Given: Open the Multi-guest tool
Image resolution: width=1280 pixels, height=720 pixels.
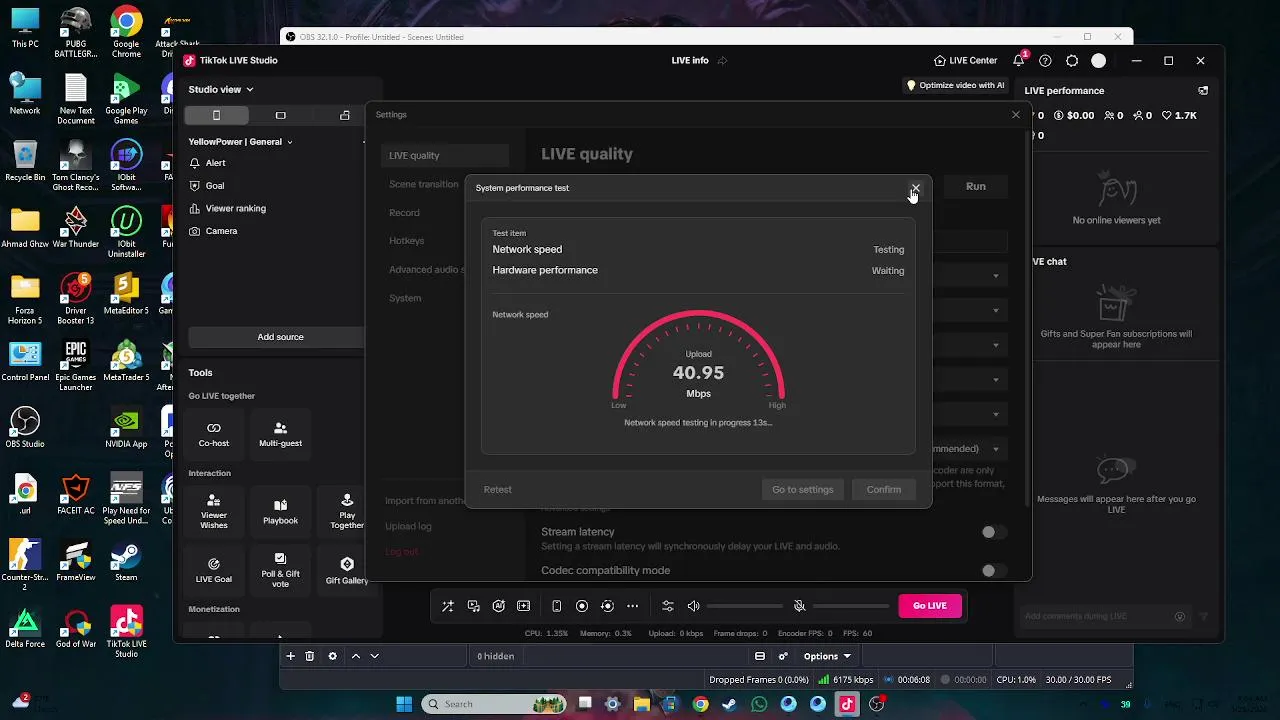Looking at the screenshot, I should [x=280, y=434].
